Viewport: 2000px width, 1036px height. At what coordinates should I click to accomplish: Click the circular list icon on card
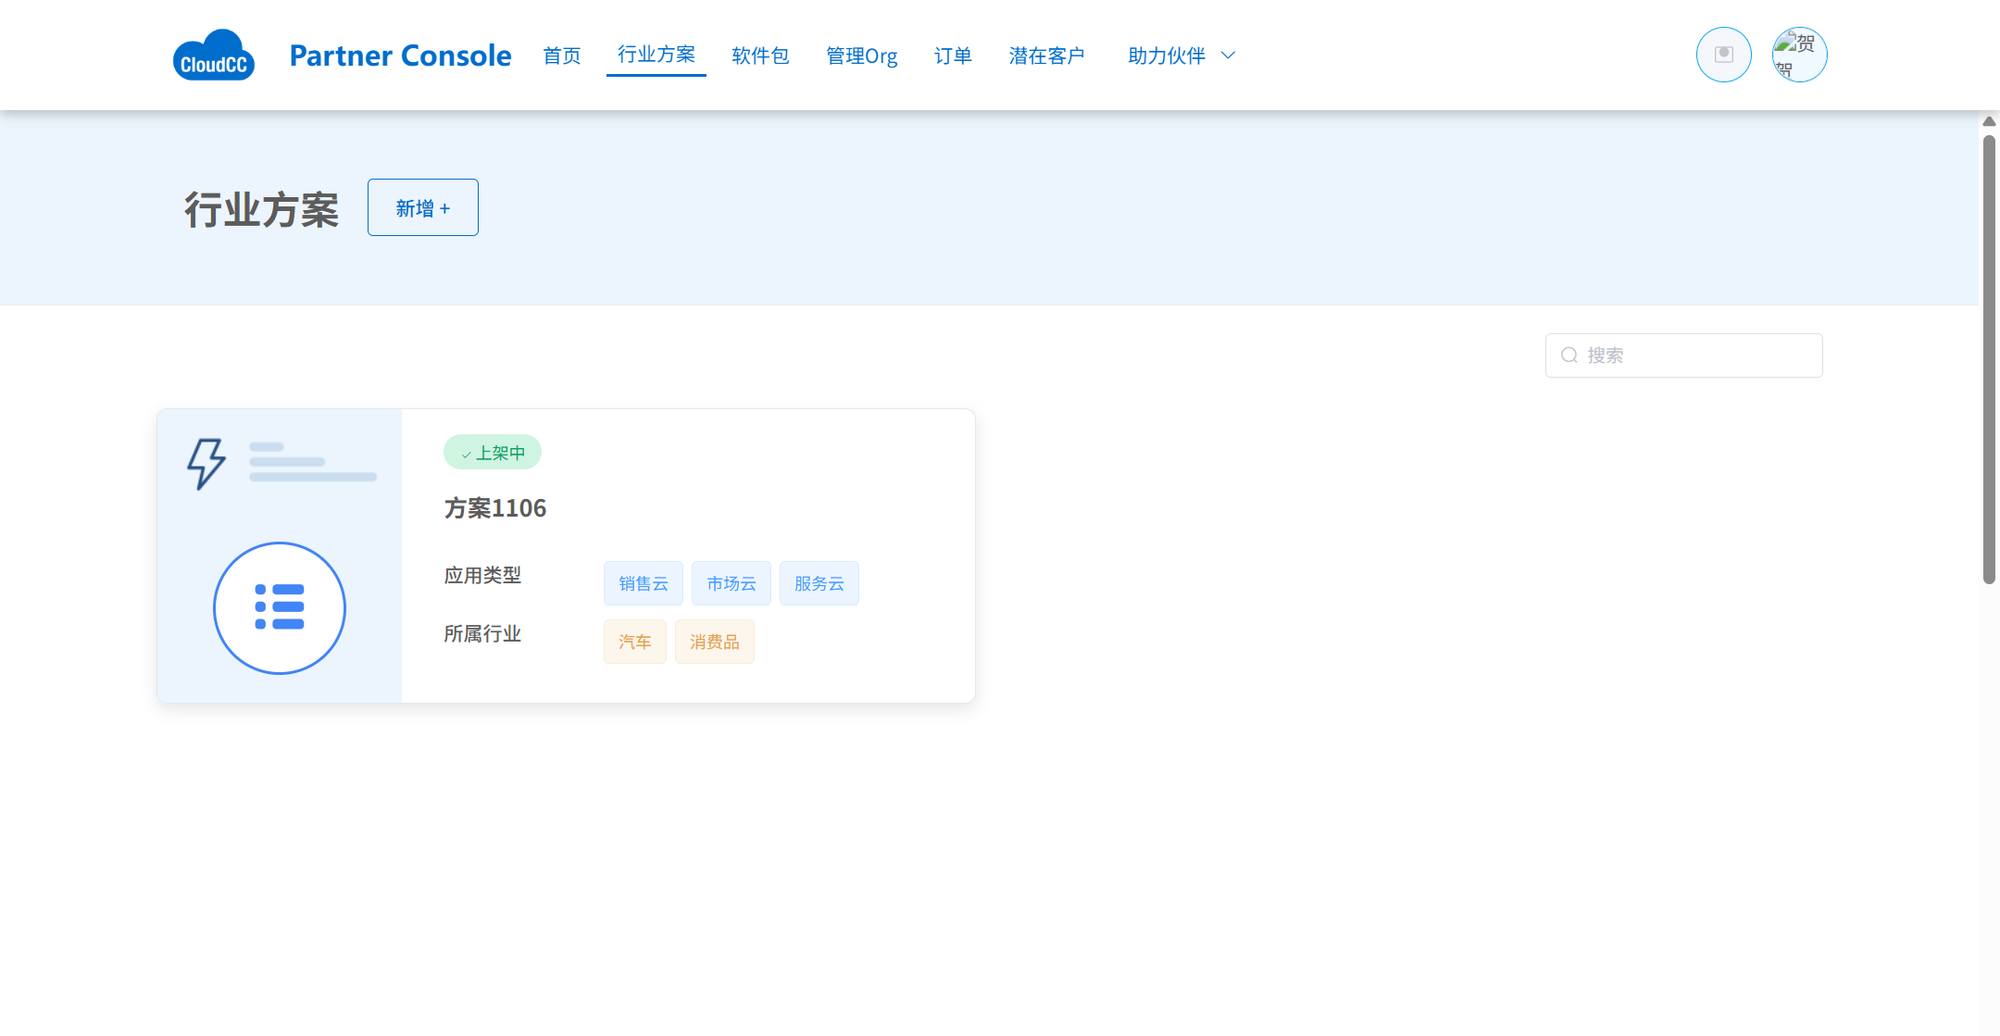(x=279, y=608)
